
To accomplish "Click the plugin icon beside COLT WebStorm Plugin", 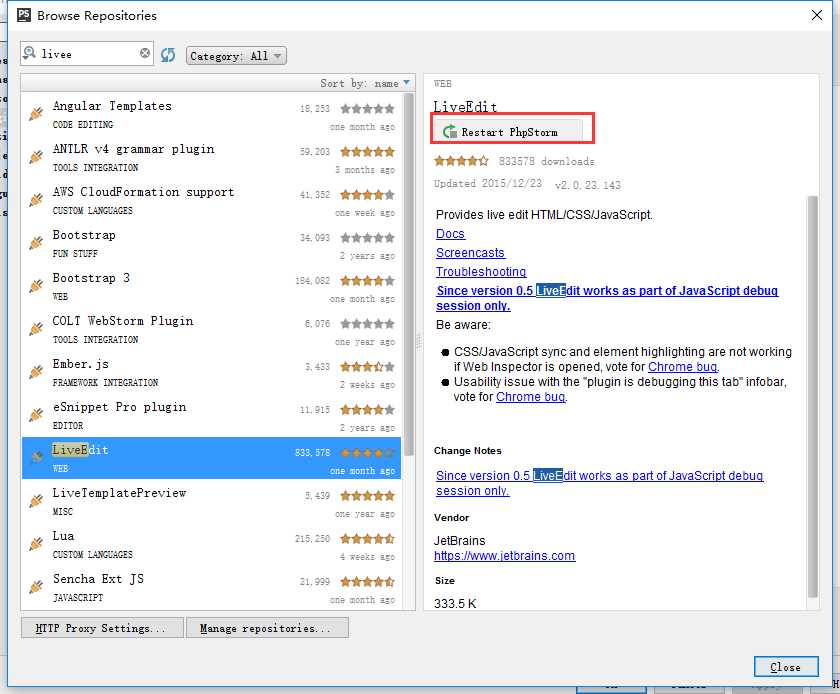I will [x=36, y=329].
